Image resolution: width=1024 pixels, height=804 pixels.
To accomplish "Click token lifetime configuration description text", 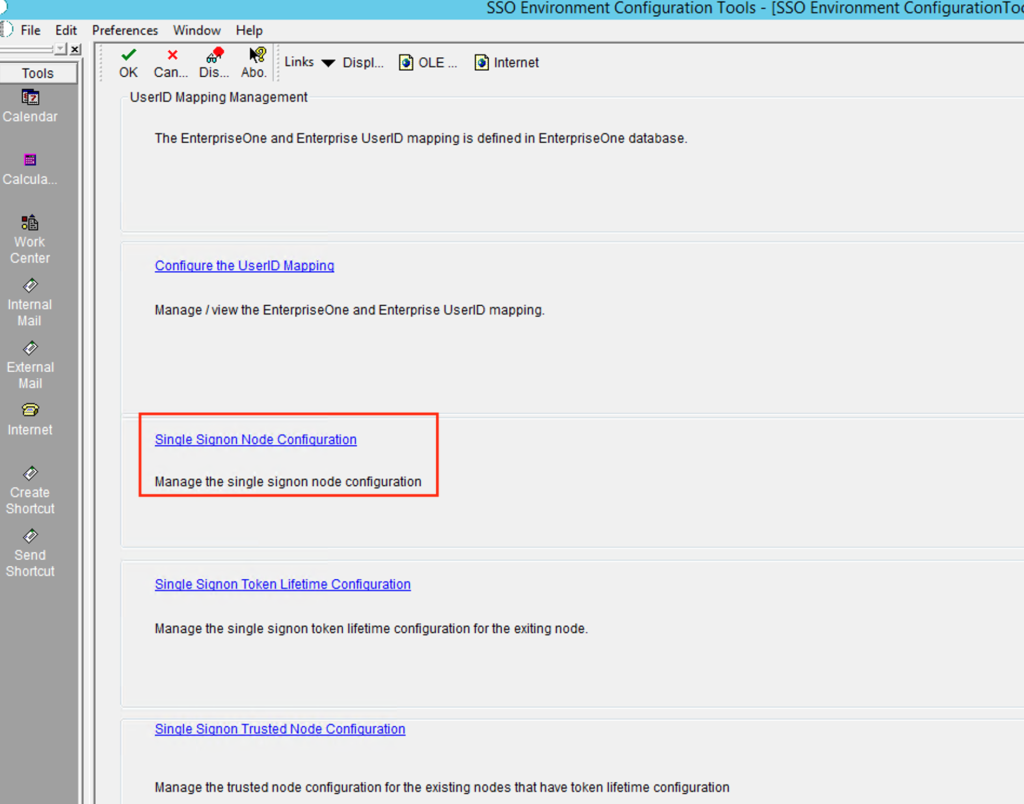I will (x=371, y=629).
